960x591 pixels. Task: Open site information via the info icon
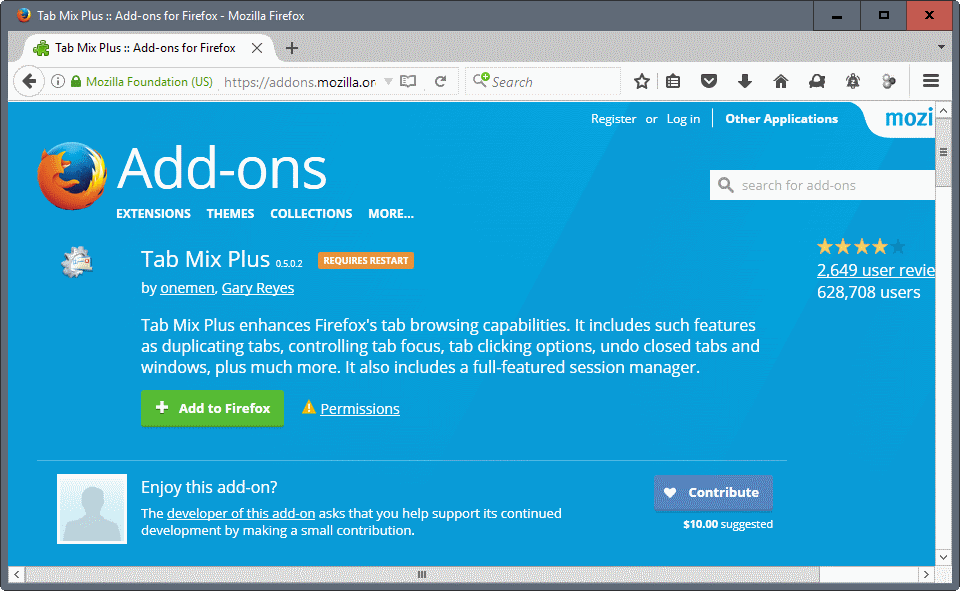58,81
